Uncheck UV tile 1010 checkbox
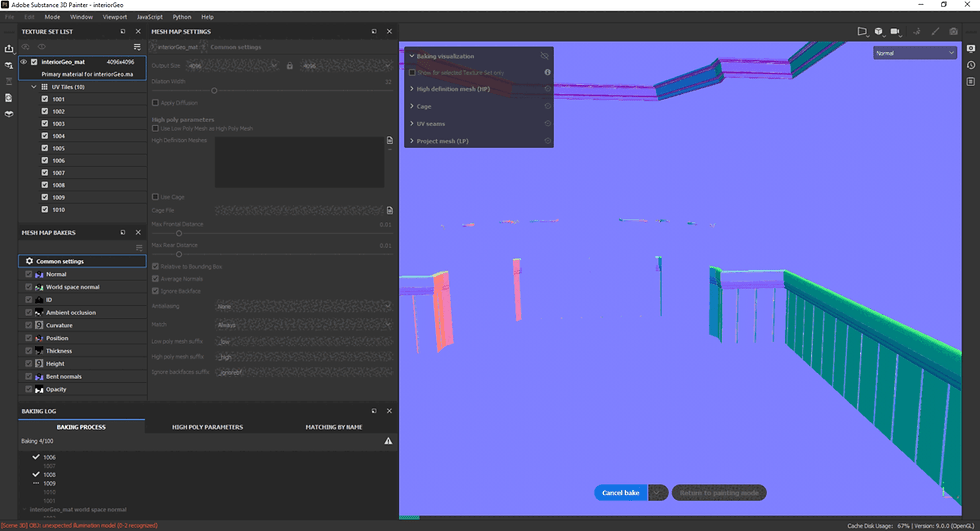 (x=44, y=209)
